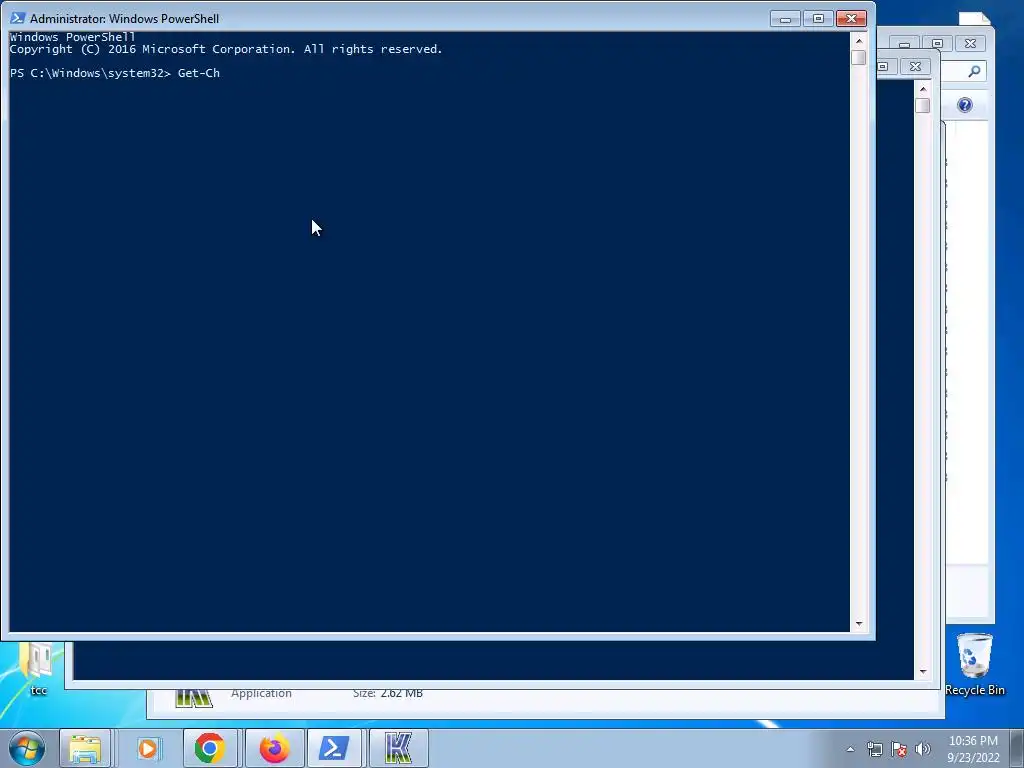Viewport: 1024px width, 768px height.
Task: Click the Get-Ch command line text
Action: (199, 73)
